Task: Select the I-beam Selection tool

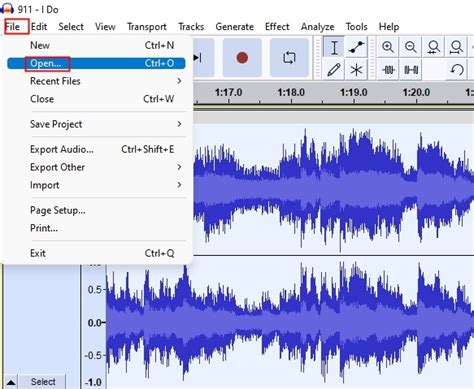Action: pyautogui.click(x=334, y=47)
